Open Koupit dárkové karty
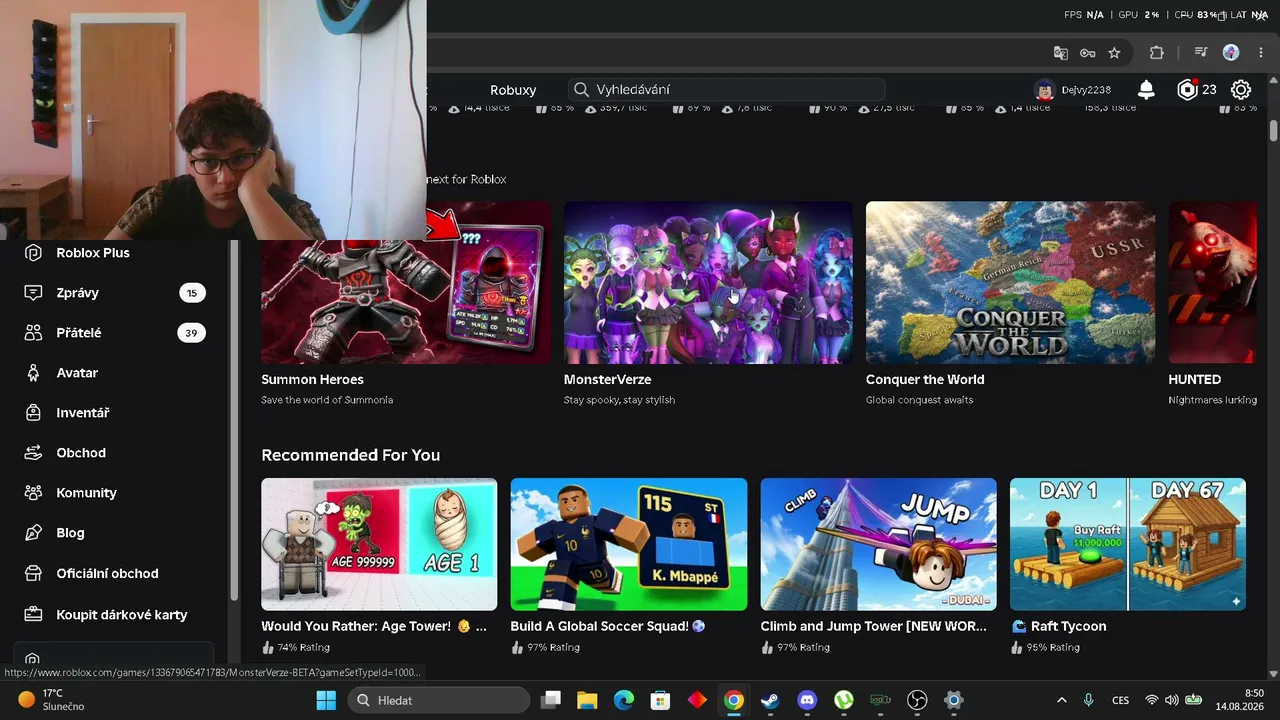 [x=122, y=615]
